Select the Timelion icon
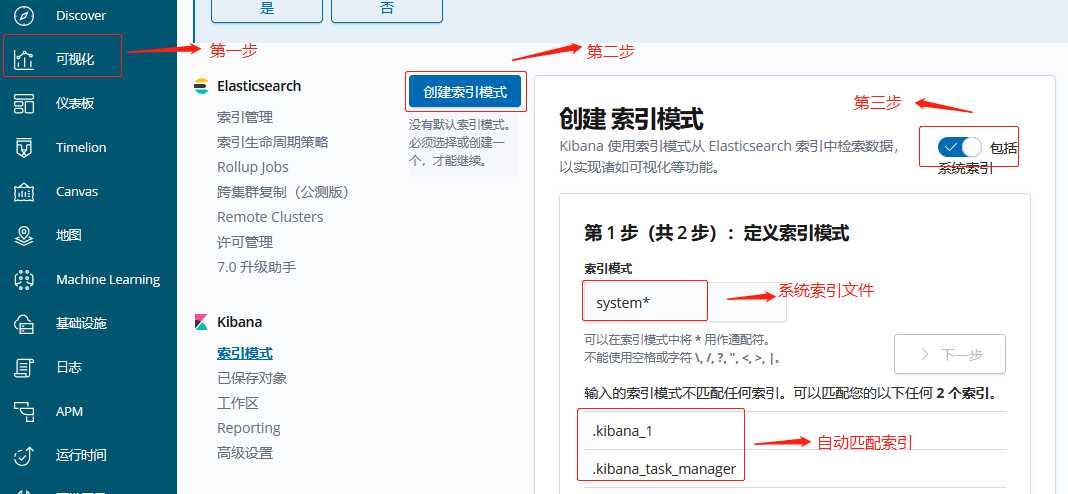Viewport: 1068px width, 494px height. 24,148
